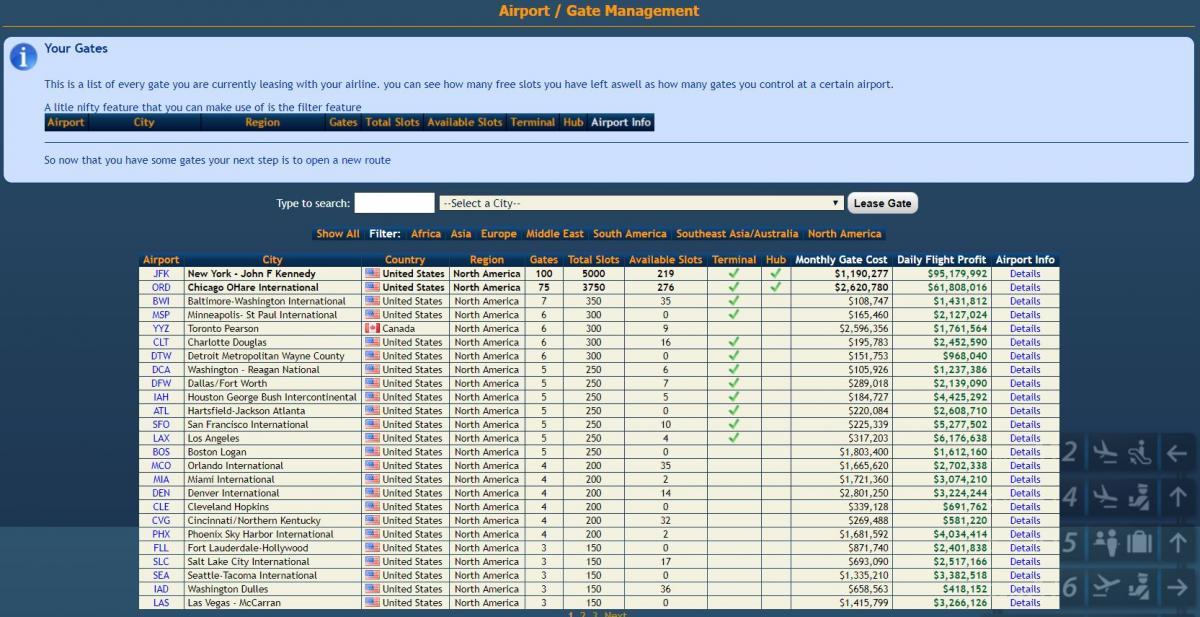This screenshot has width=1200, height=617.
Task: Open Details for Toronto Pearson
Action: pyautogui.click(x=1025, y=328)
